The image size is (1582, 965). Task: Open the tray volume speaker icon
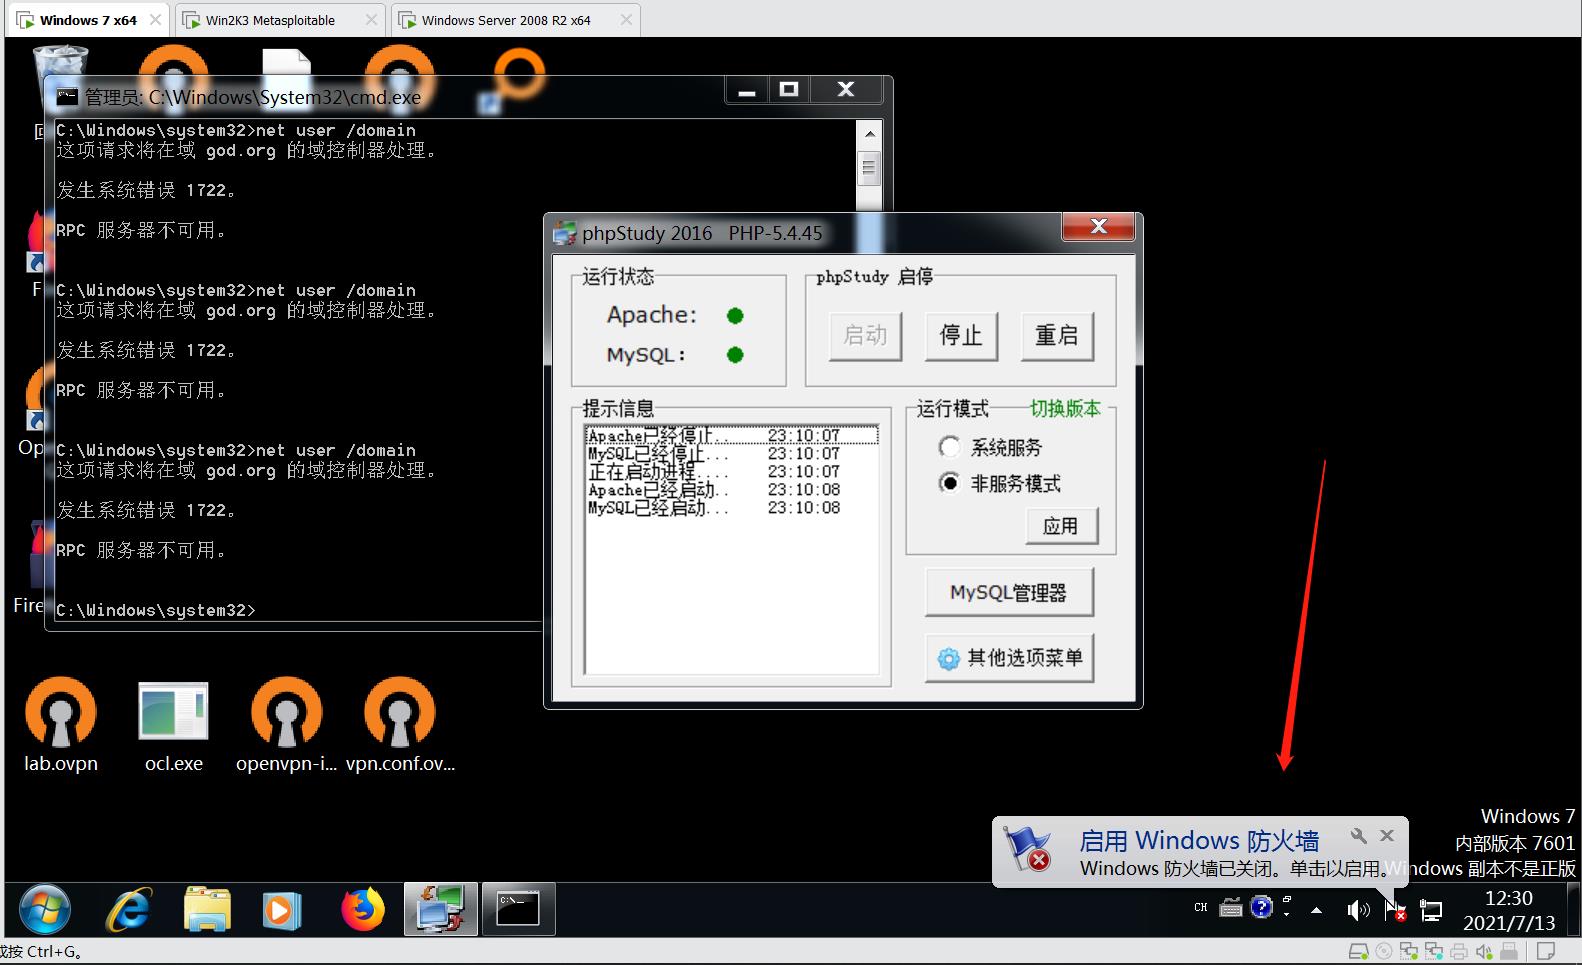[1357, 910]
